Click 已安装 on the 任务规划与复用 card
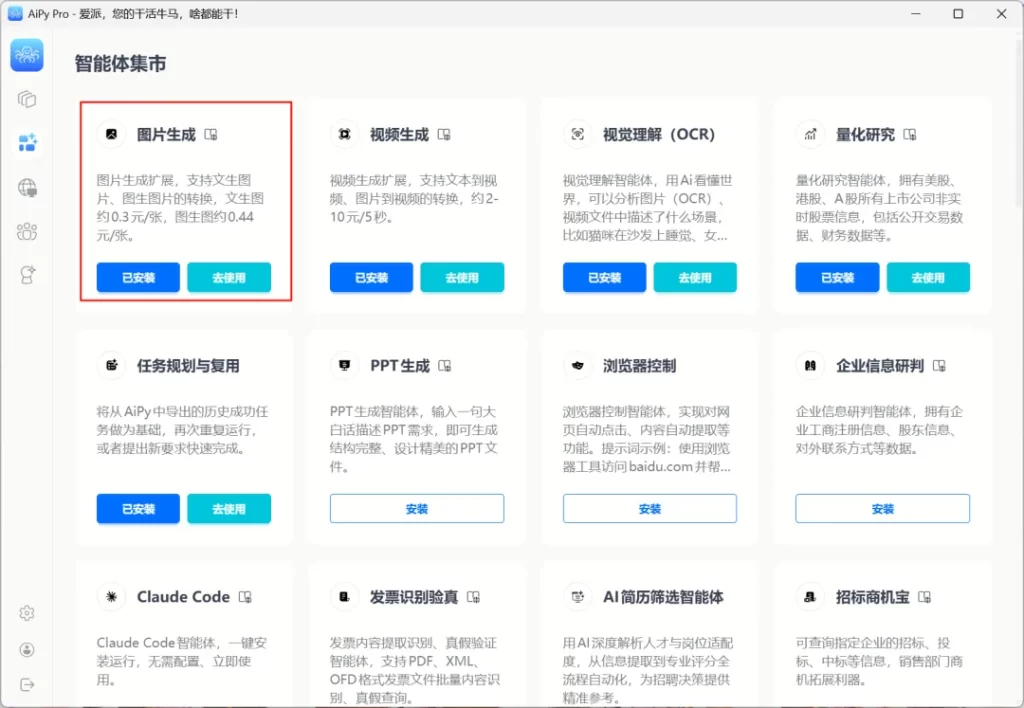The width and height of the screenshot is (1024, 708). pyautogui.click(x=138, y=509)
